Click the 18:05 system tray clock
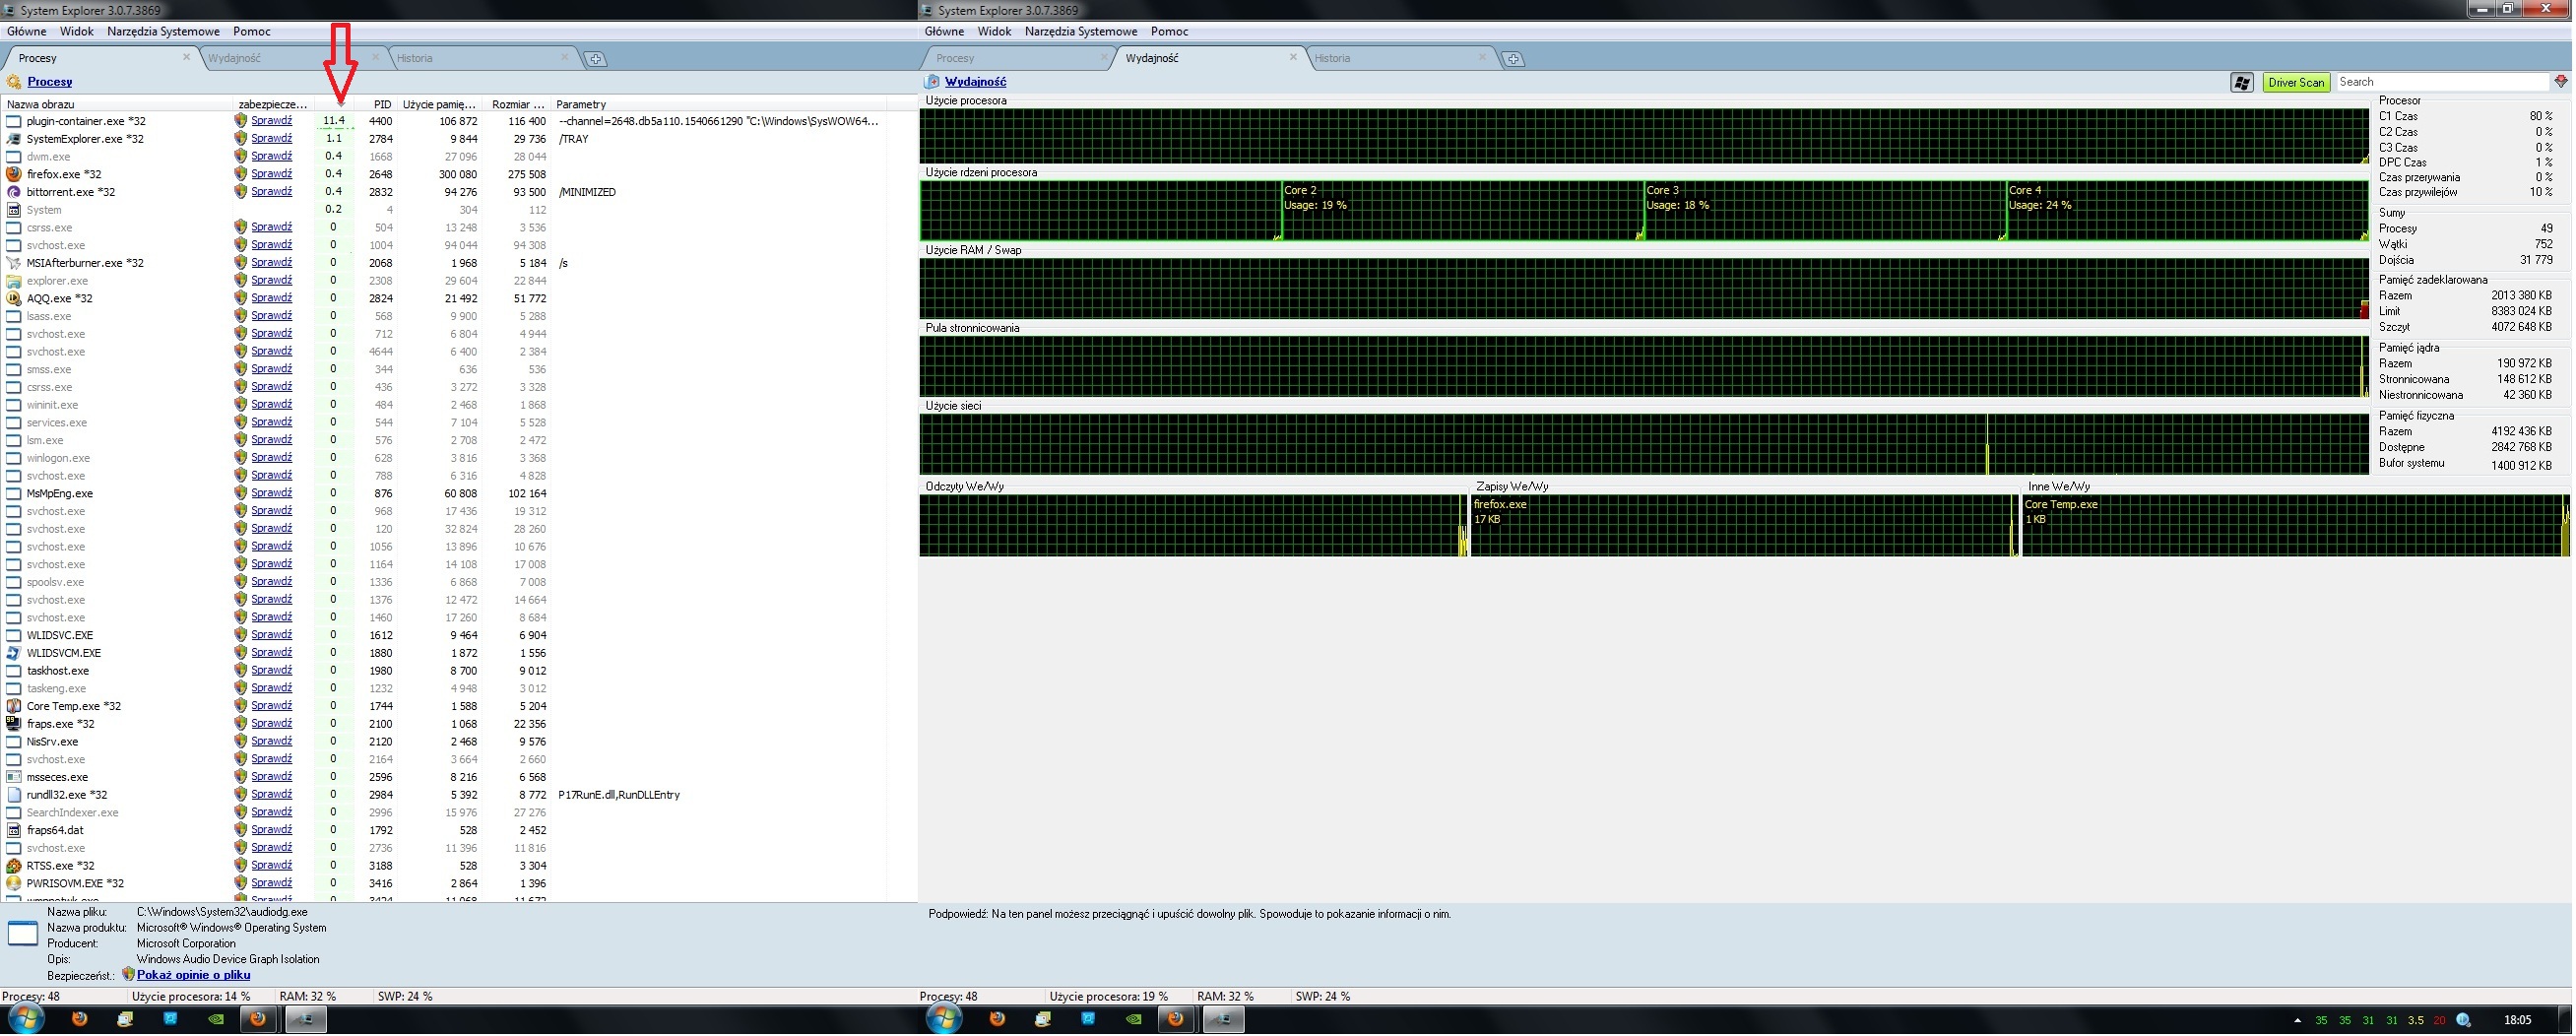Screen dimensions: 2576x1036 (x=2518, y=1021)
